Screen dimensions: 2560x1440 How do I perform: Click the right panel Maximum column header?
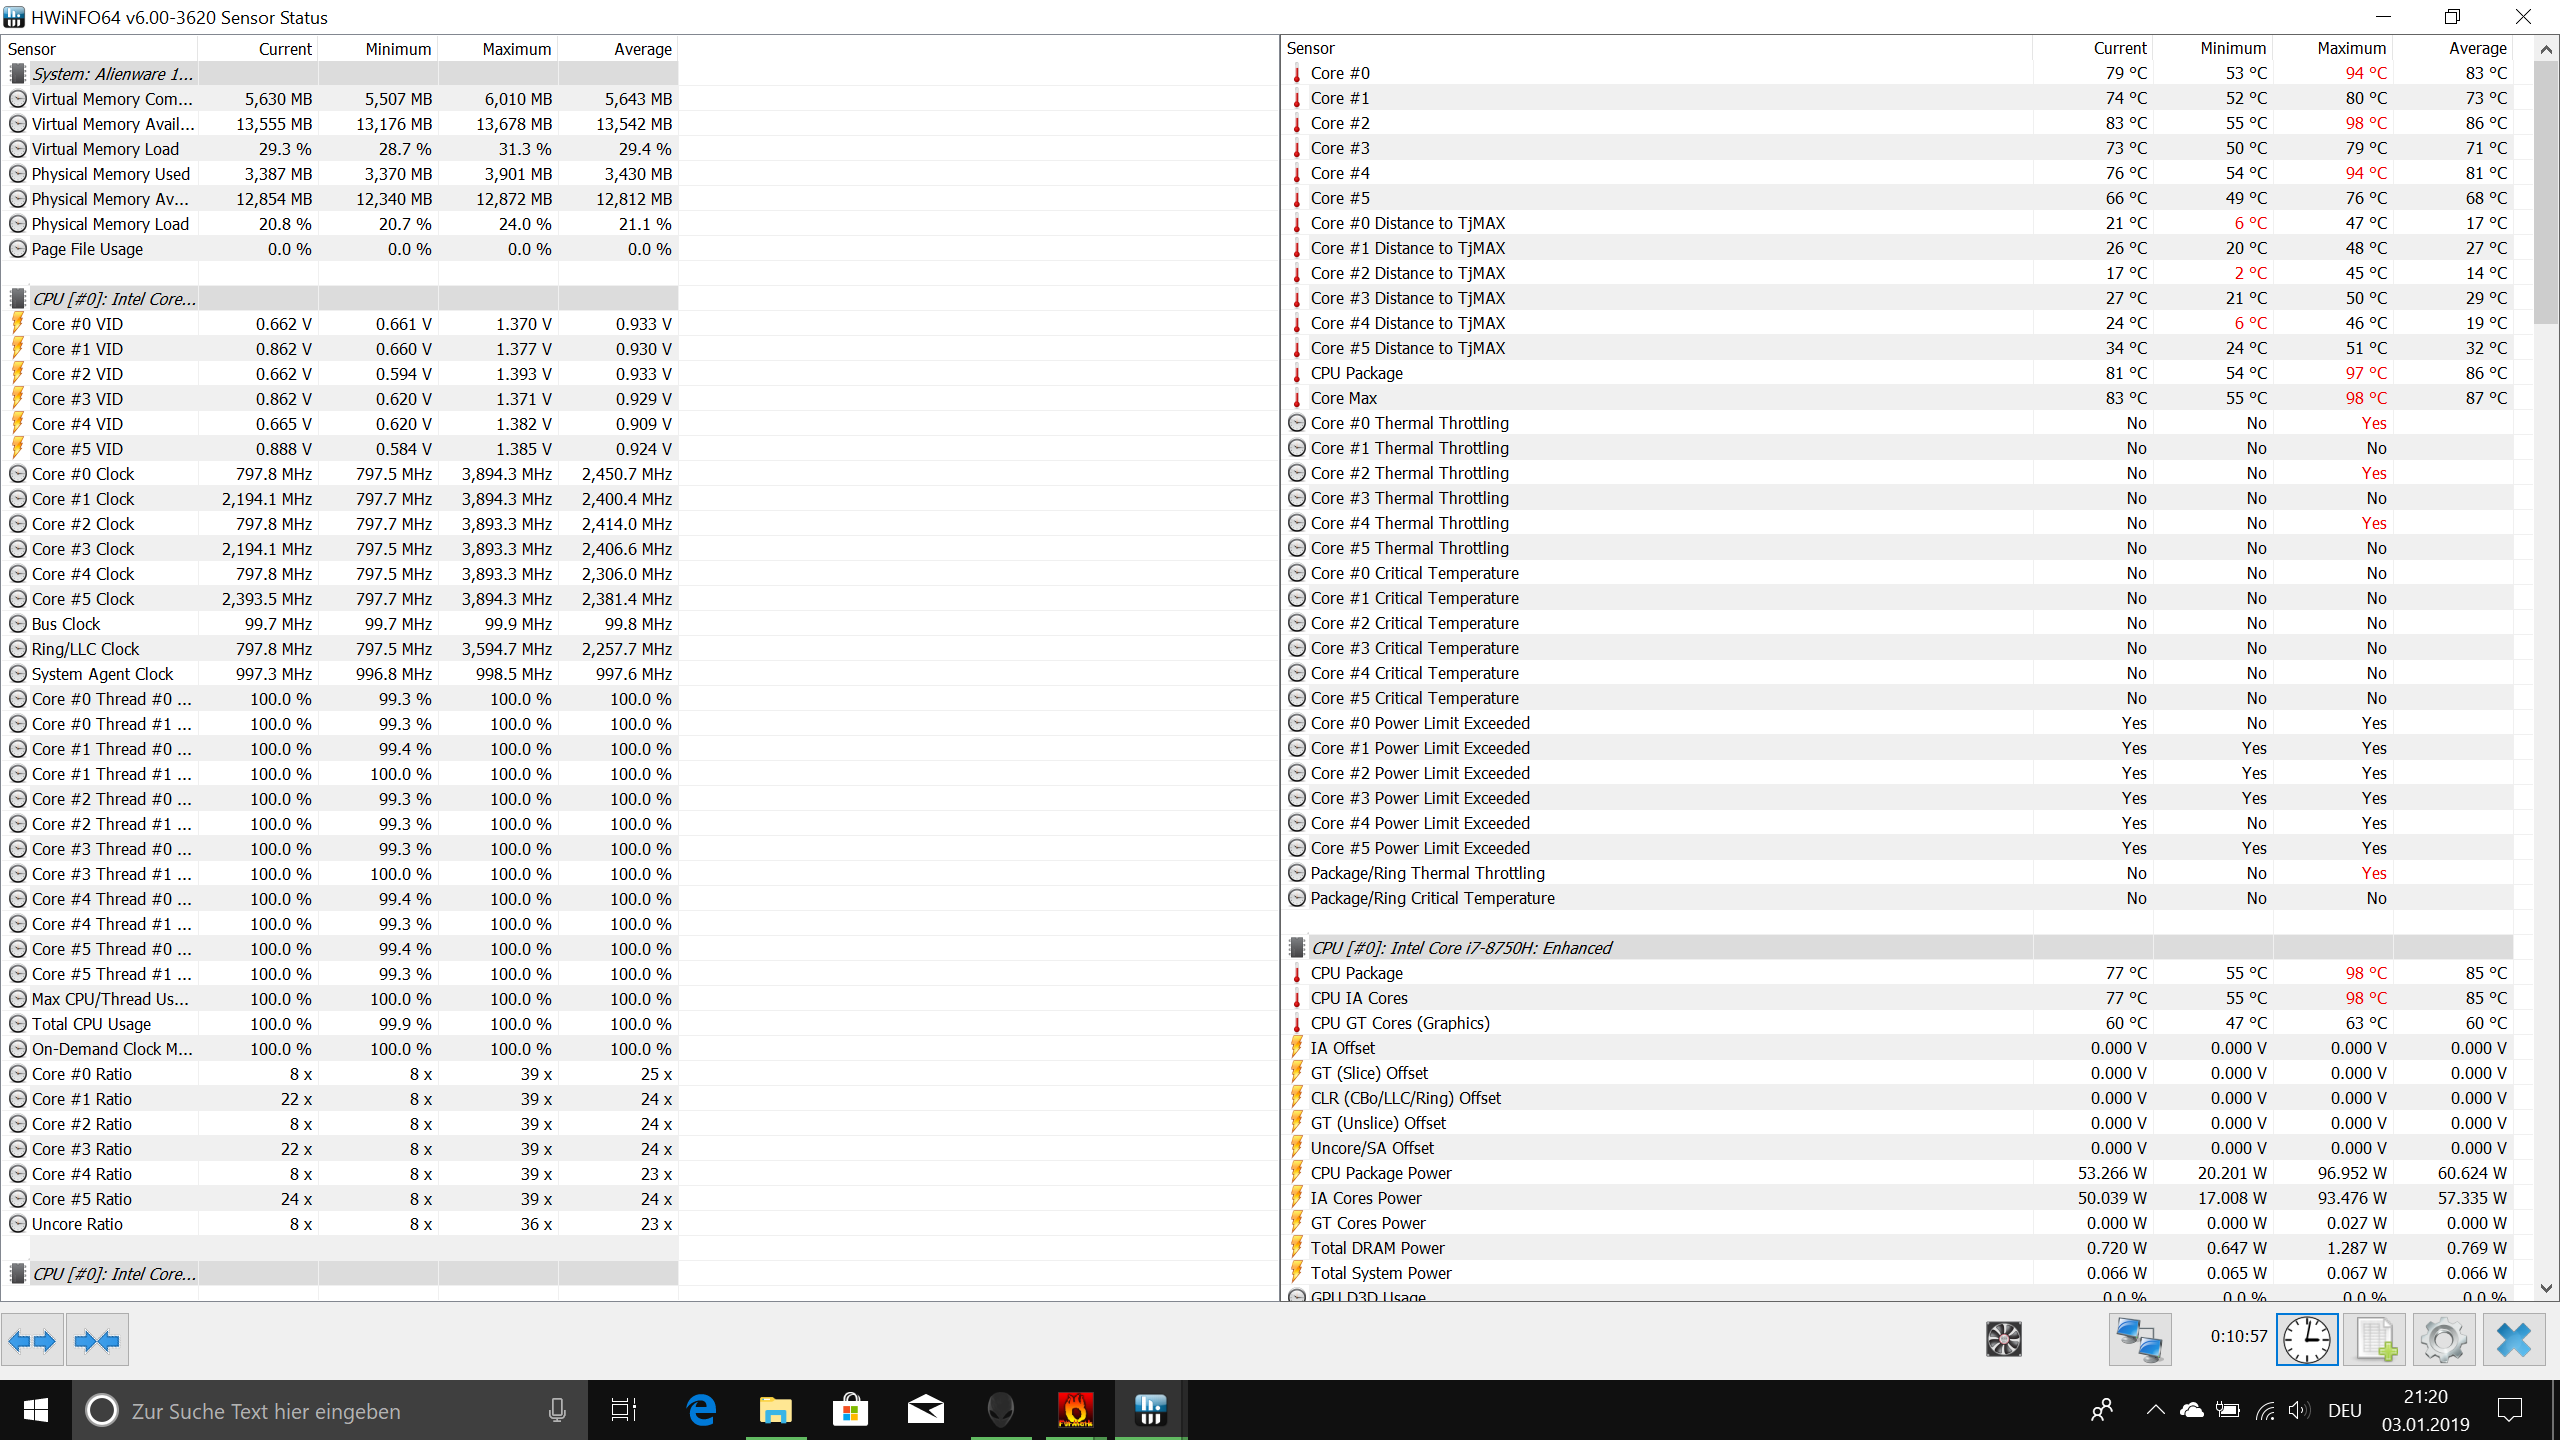tap(2333, 48)
